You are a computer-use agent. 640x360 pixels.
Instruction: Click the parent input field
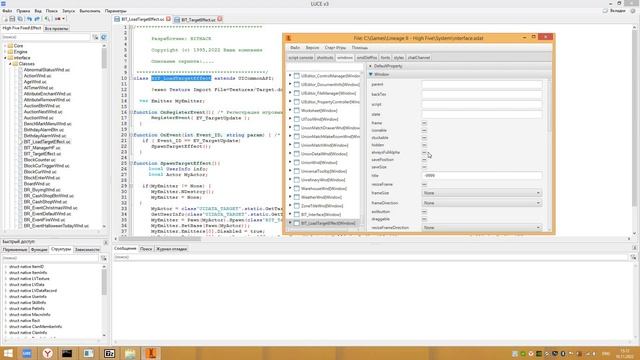(482, 84)
